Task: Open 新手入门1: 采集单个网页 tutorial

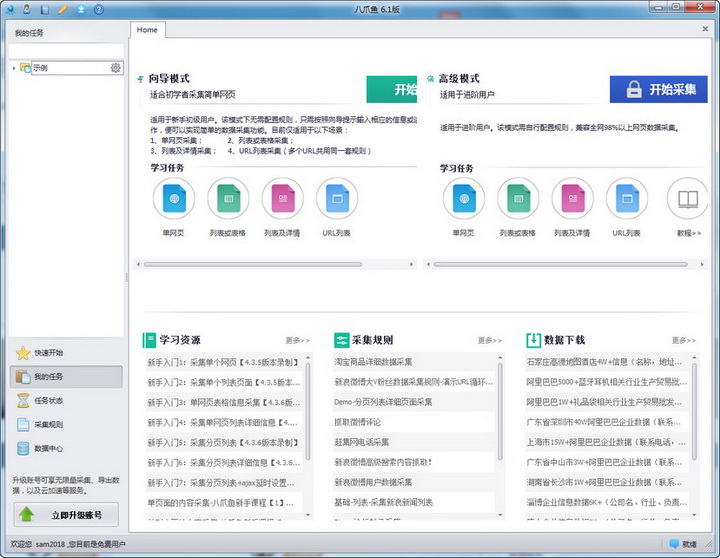Action: click(224, 362)
